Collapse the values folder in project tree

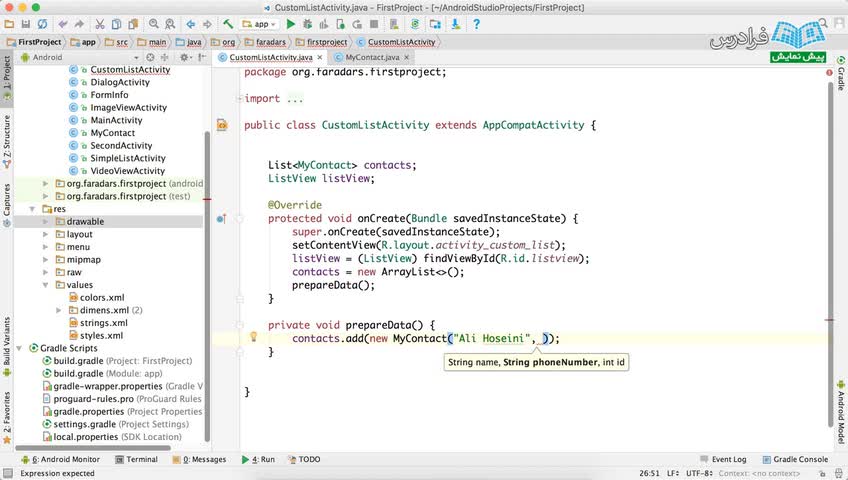click(46, 285)
